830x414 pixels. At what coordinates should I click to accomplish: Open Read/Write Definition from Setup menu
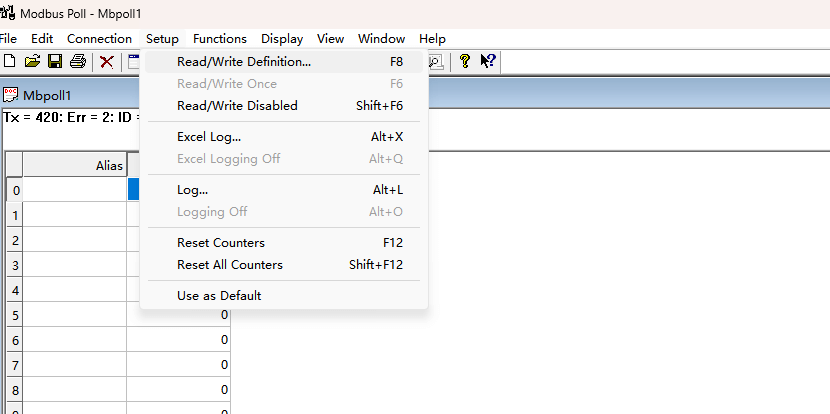[x=243, y=61]
